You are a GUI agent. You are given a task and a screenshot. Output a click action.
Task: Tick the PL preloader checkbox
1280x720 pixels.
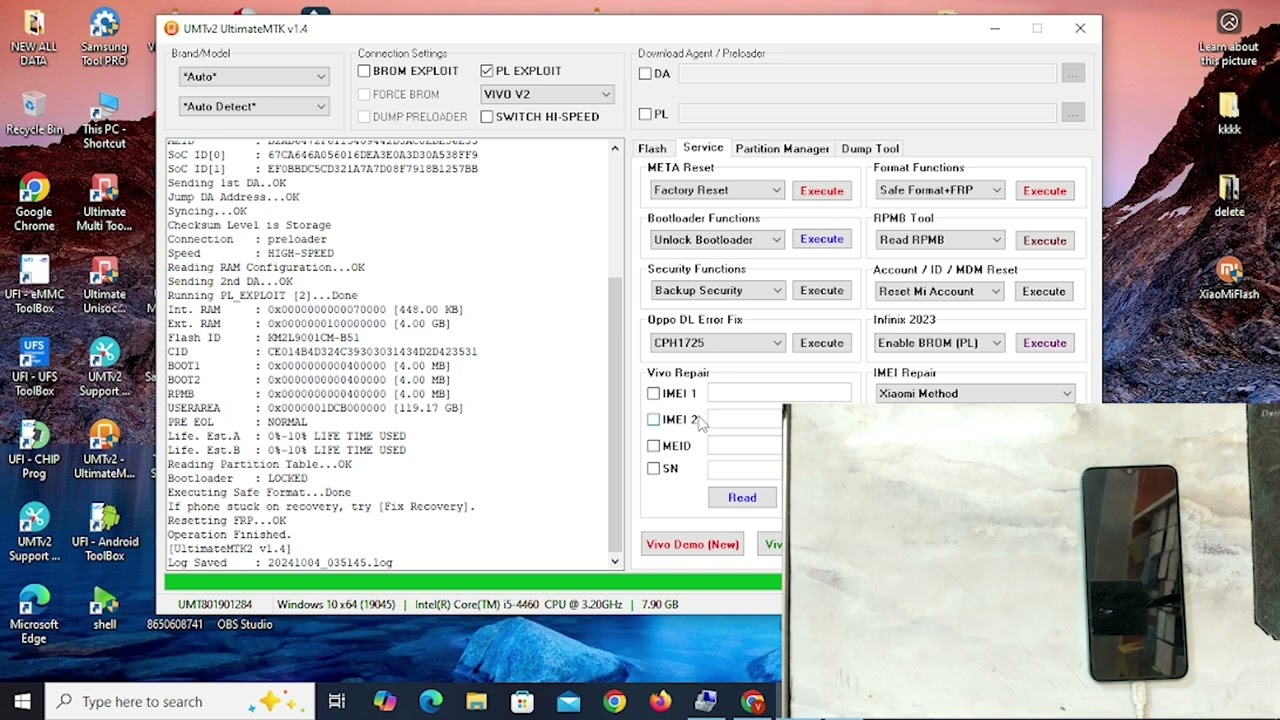[x=645, y=114]
